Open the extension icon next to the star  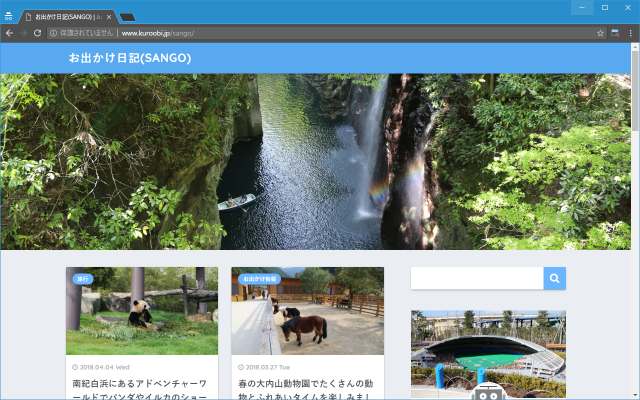[615, 33]
